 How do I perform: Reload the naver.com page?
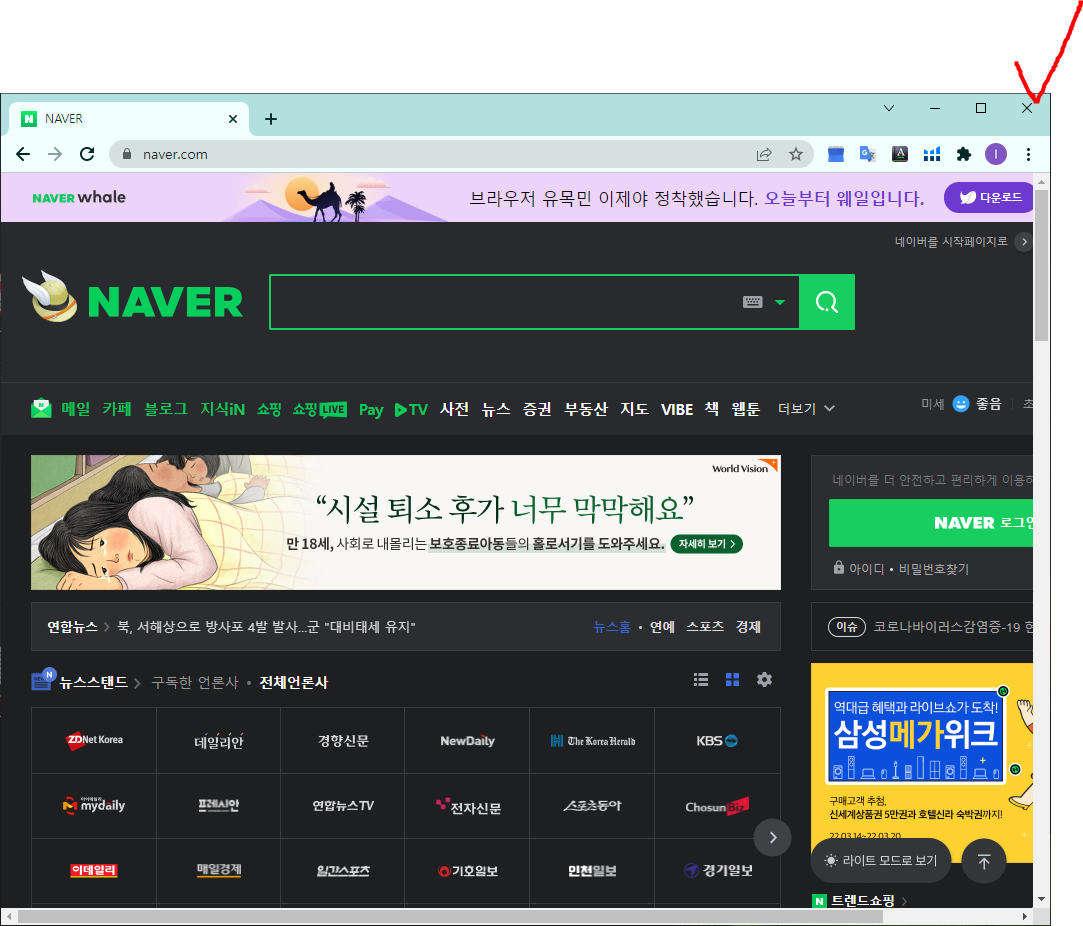(87, 154)
